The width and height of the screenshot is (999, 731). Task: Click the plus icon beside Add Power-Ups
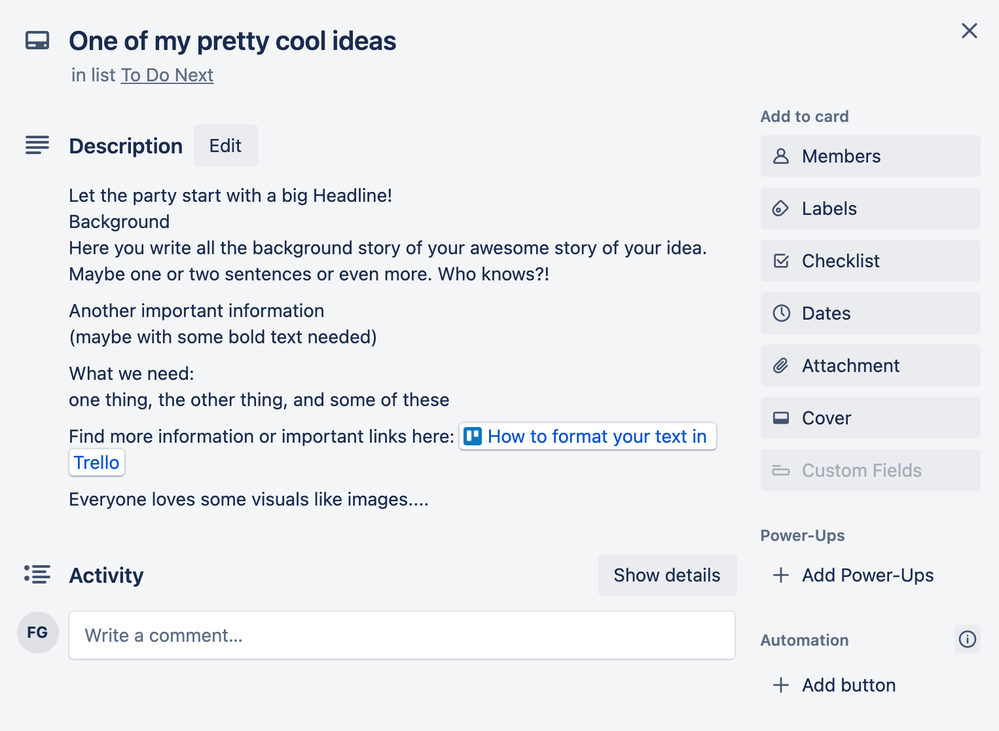(x=781, y=575)
